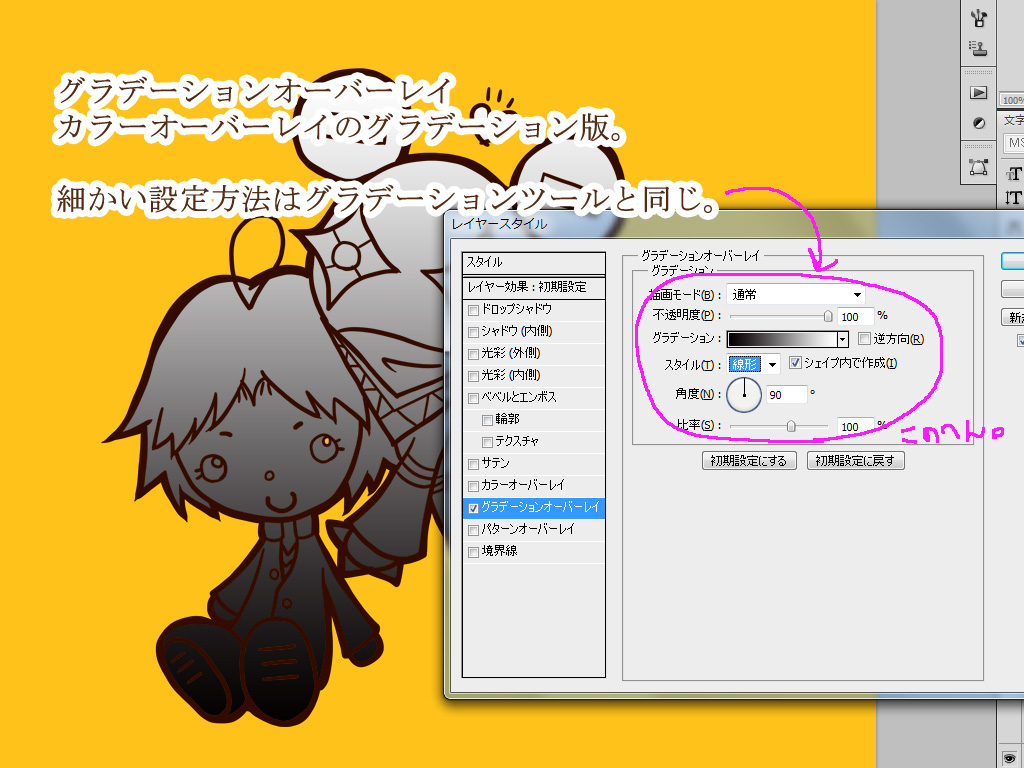The width and height of the screenshot is (1024, 768).
Task: Open the Clone Source stamp panel icon
Action: click(x=979, y=48)
